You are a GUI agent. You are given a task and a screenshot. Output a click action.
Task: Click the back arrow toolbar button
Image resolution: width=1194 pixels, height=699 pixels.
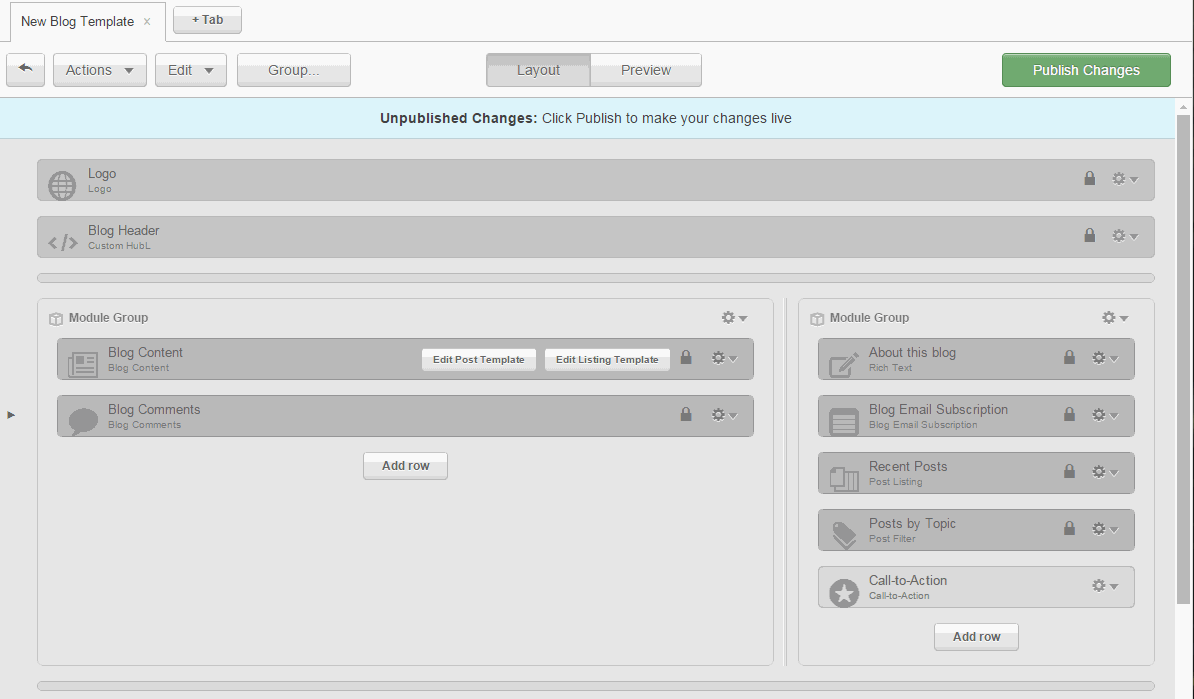coord(25,70)
